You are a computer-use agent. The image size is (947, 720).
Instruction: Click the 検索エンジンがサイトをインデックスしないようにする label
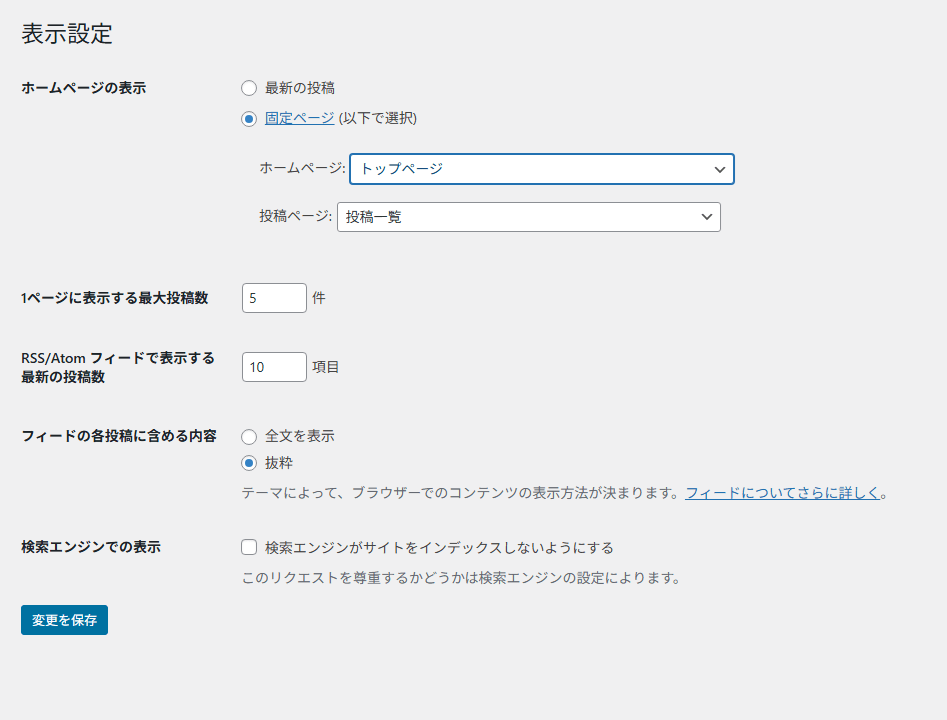tap(439, 548)
